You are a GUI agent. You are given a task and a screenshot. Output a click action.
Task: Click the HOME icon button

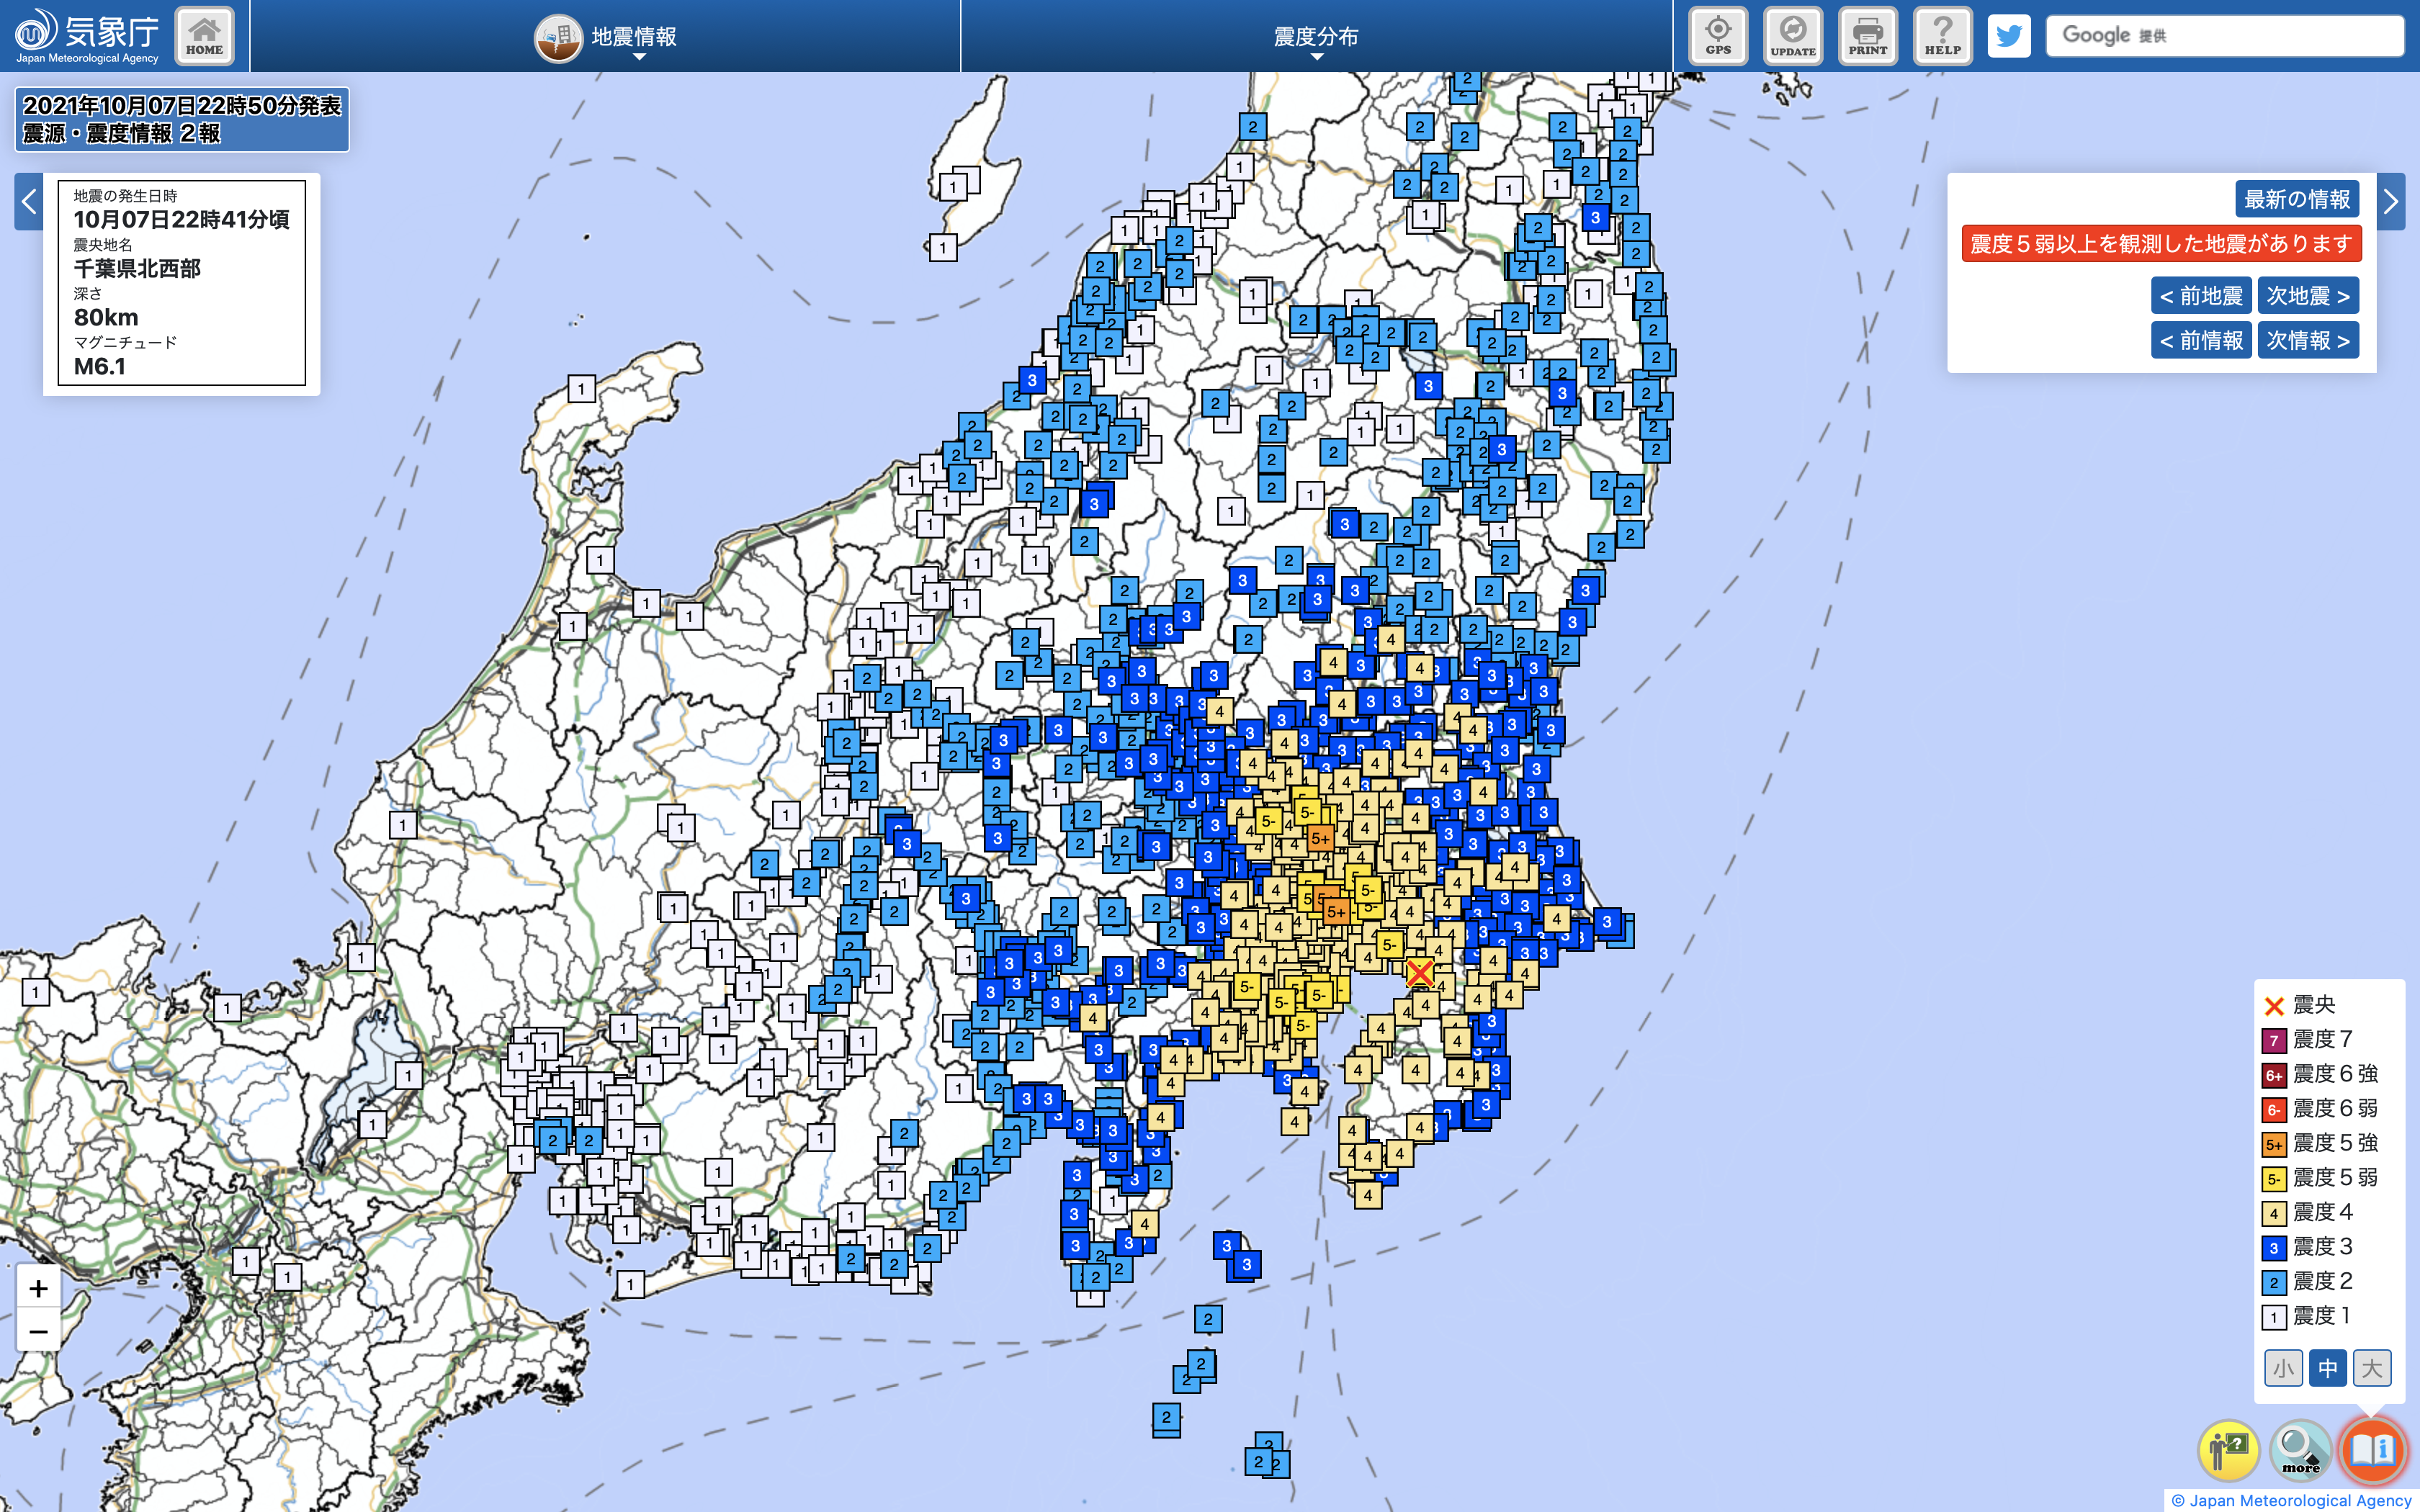204,36
